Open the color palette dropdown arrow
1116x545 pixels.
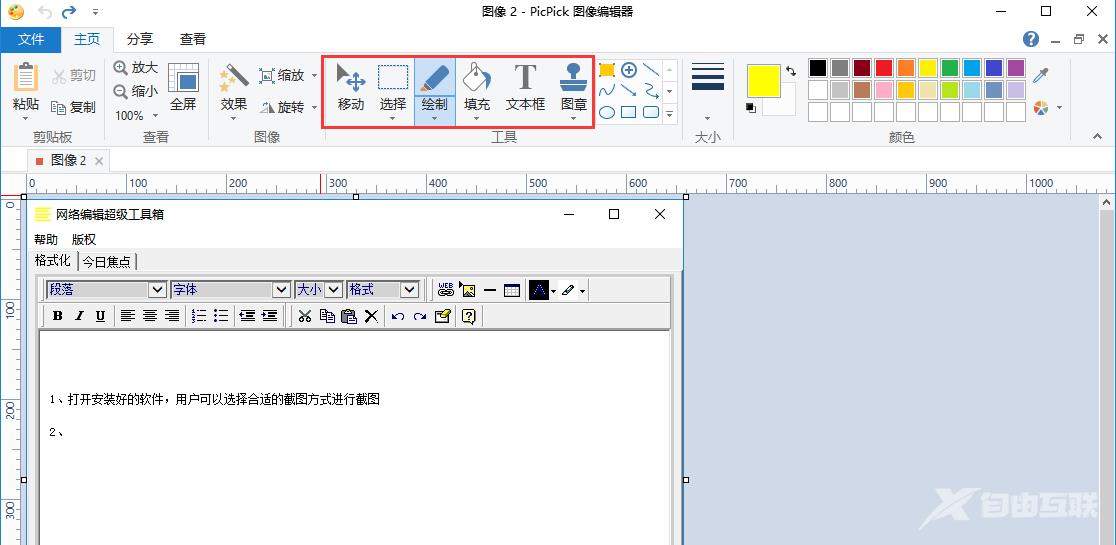pyautogui.click(x=1060, y=108)
